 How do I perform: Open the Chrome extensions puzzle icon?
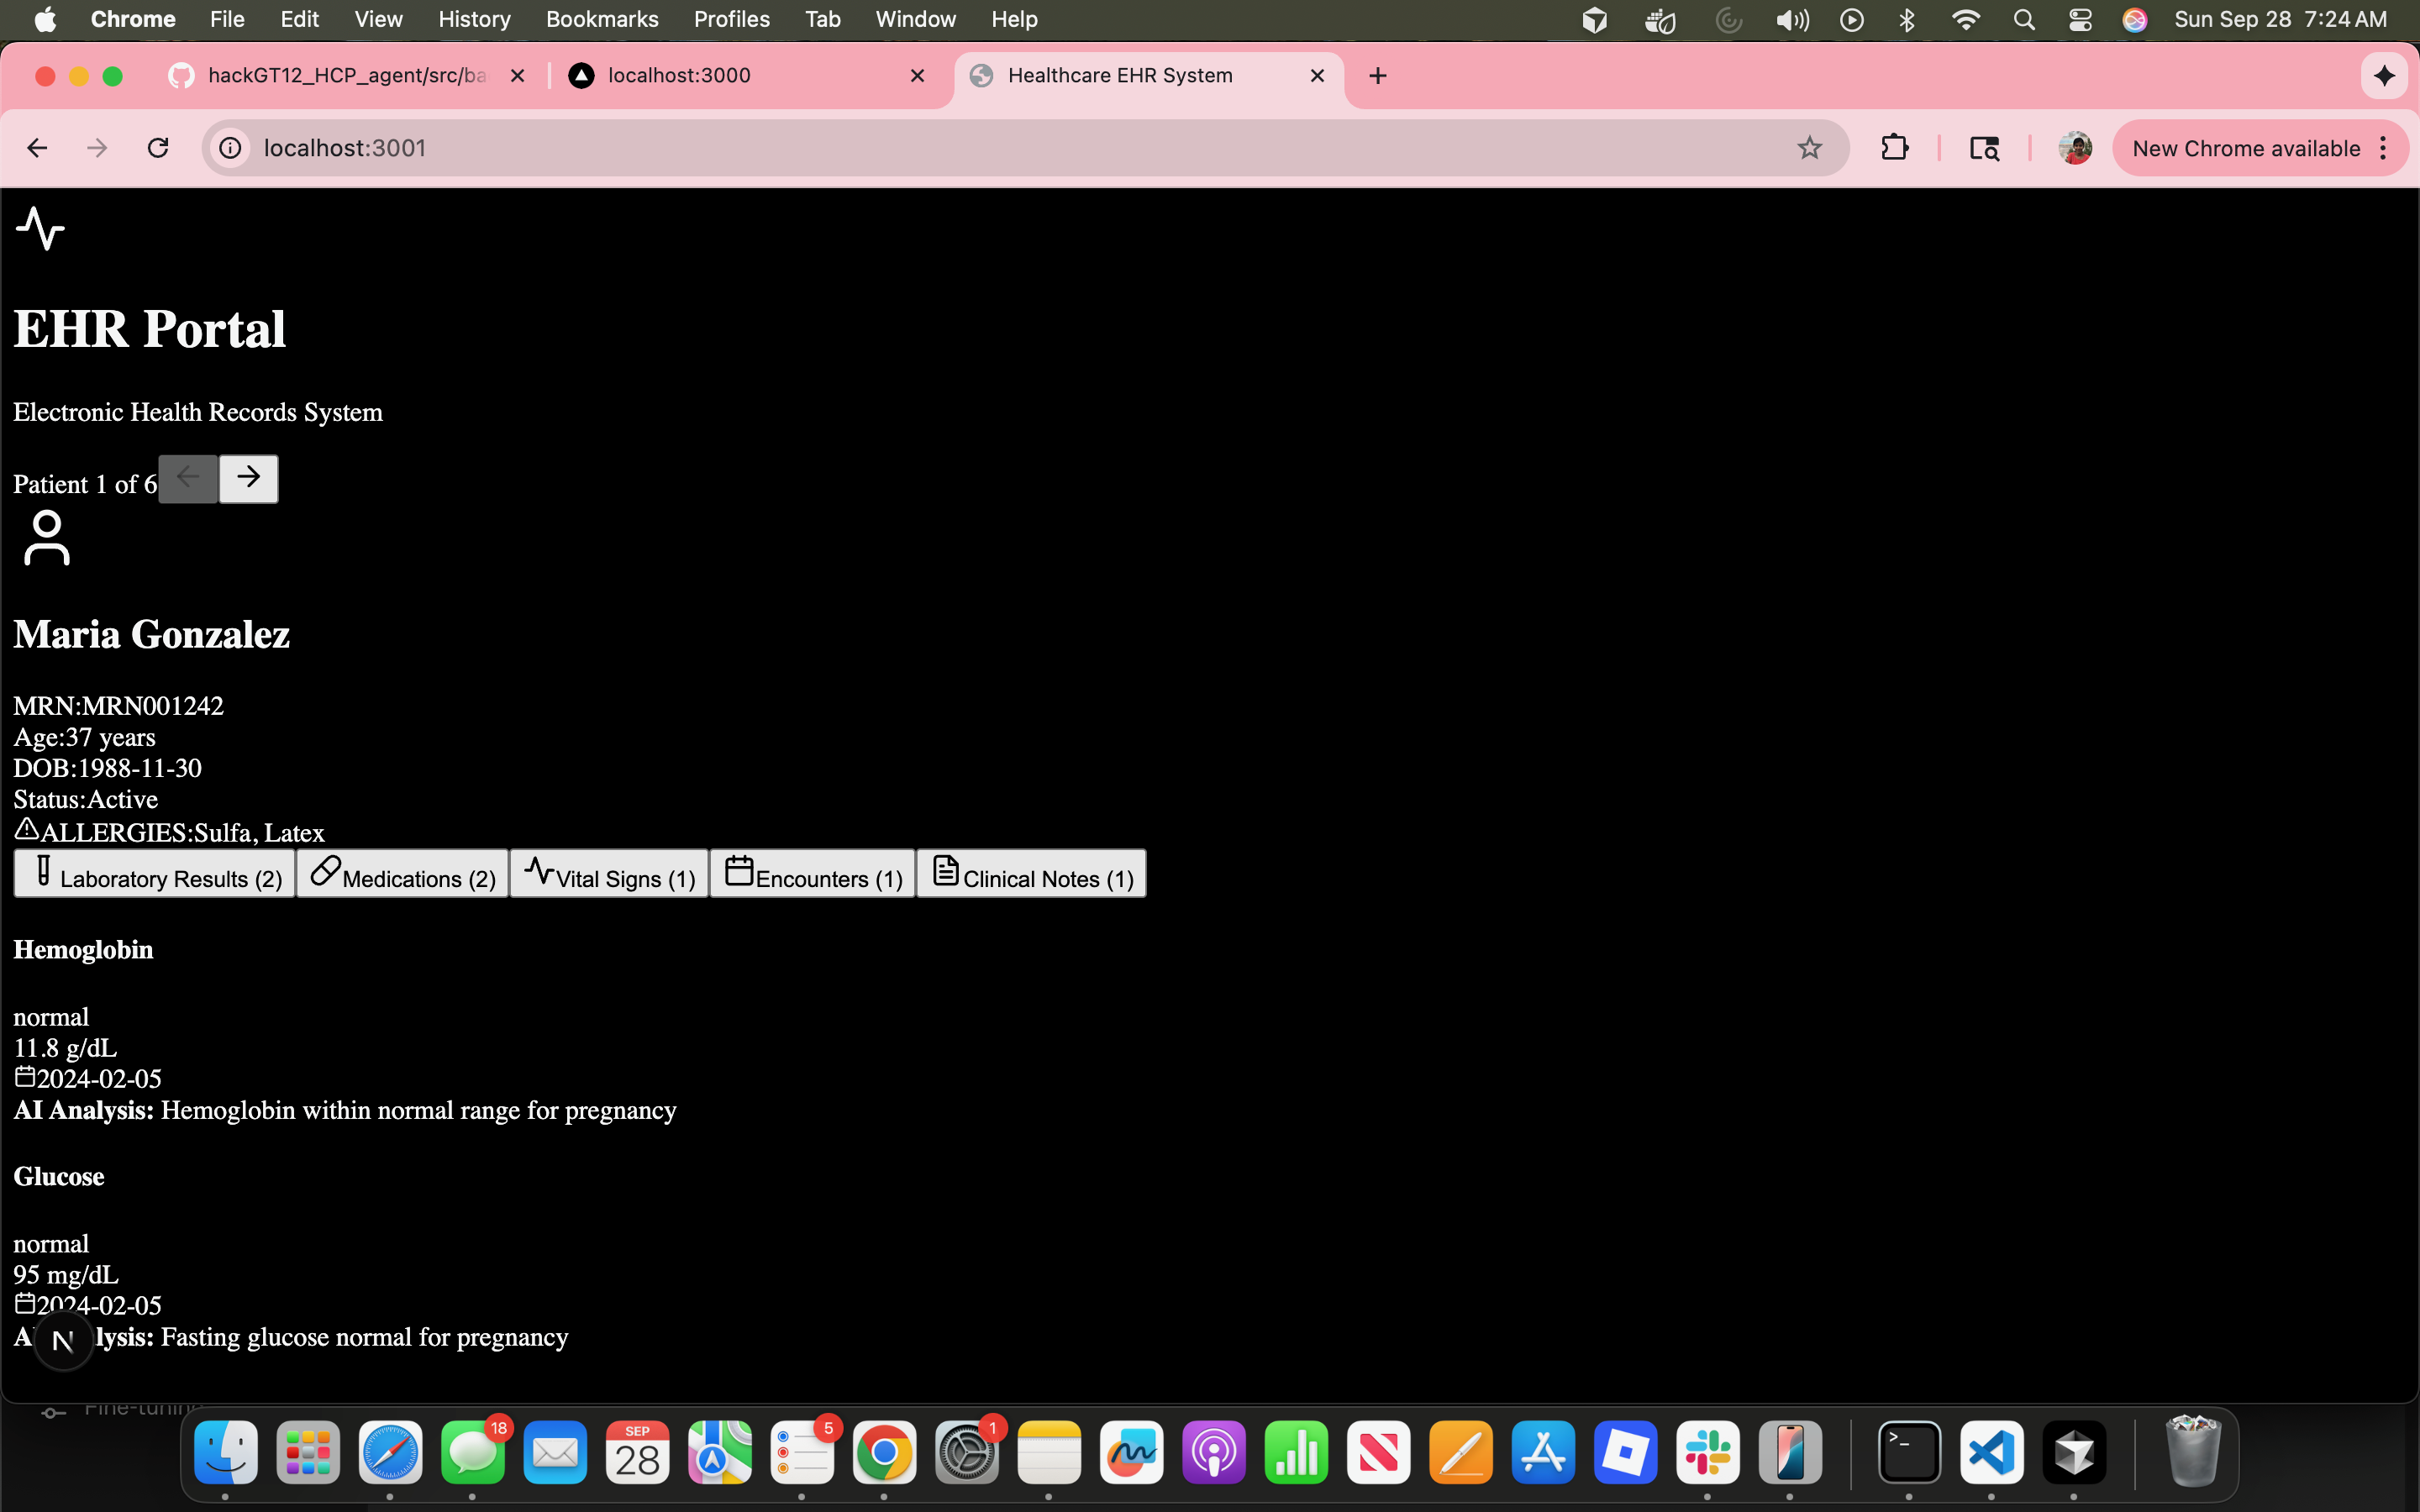point(1894,148)
